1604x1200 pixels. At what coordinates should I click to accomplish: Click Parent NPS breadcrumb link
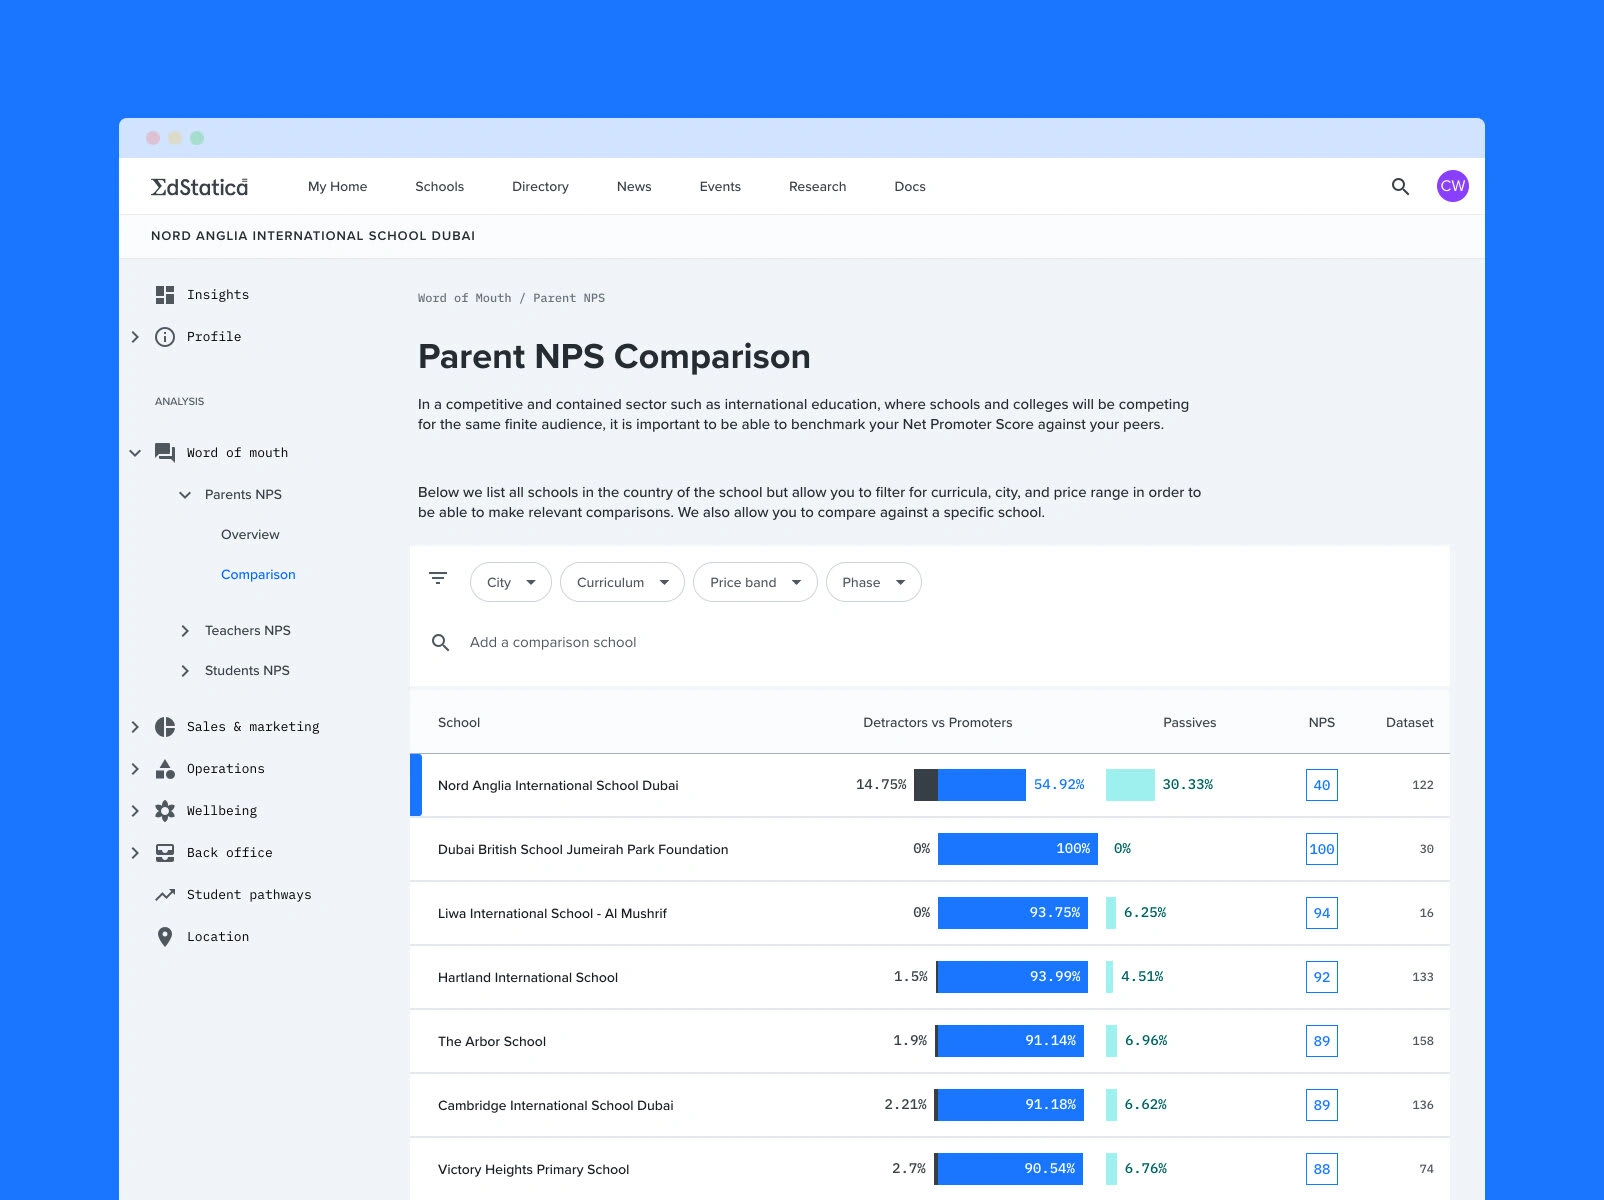tap(569, 298)
